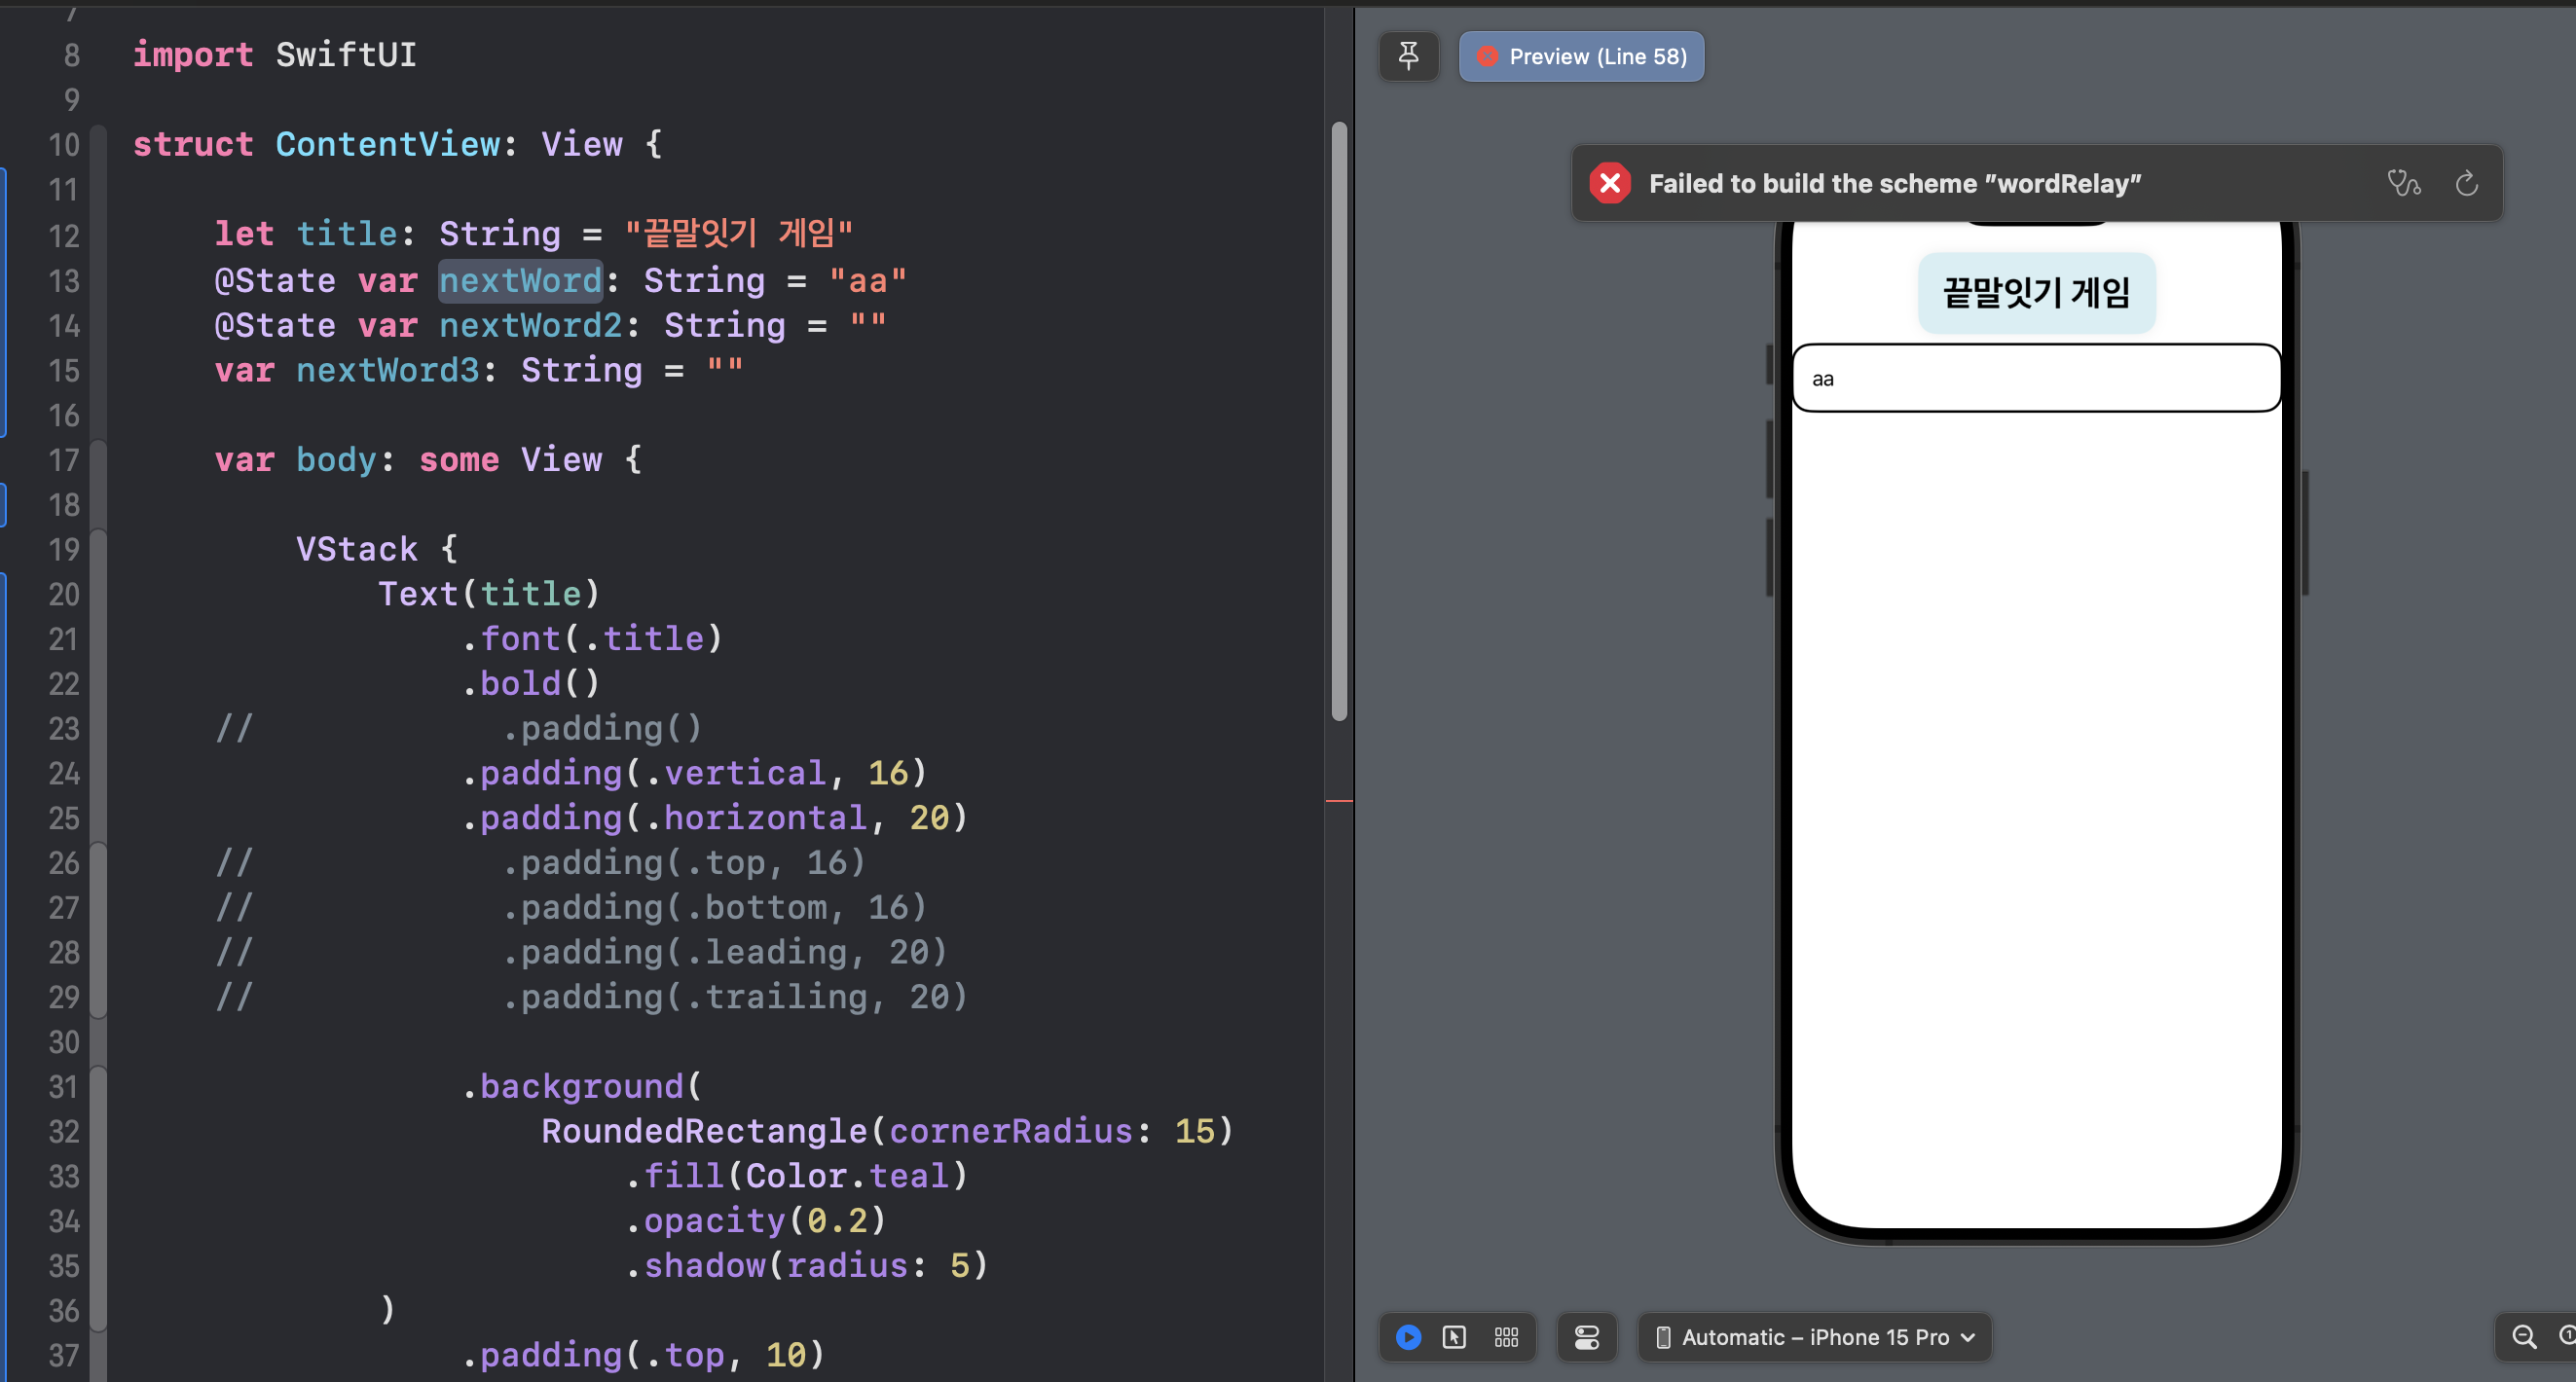Select the Preview (Line 58) tab

1581,56
